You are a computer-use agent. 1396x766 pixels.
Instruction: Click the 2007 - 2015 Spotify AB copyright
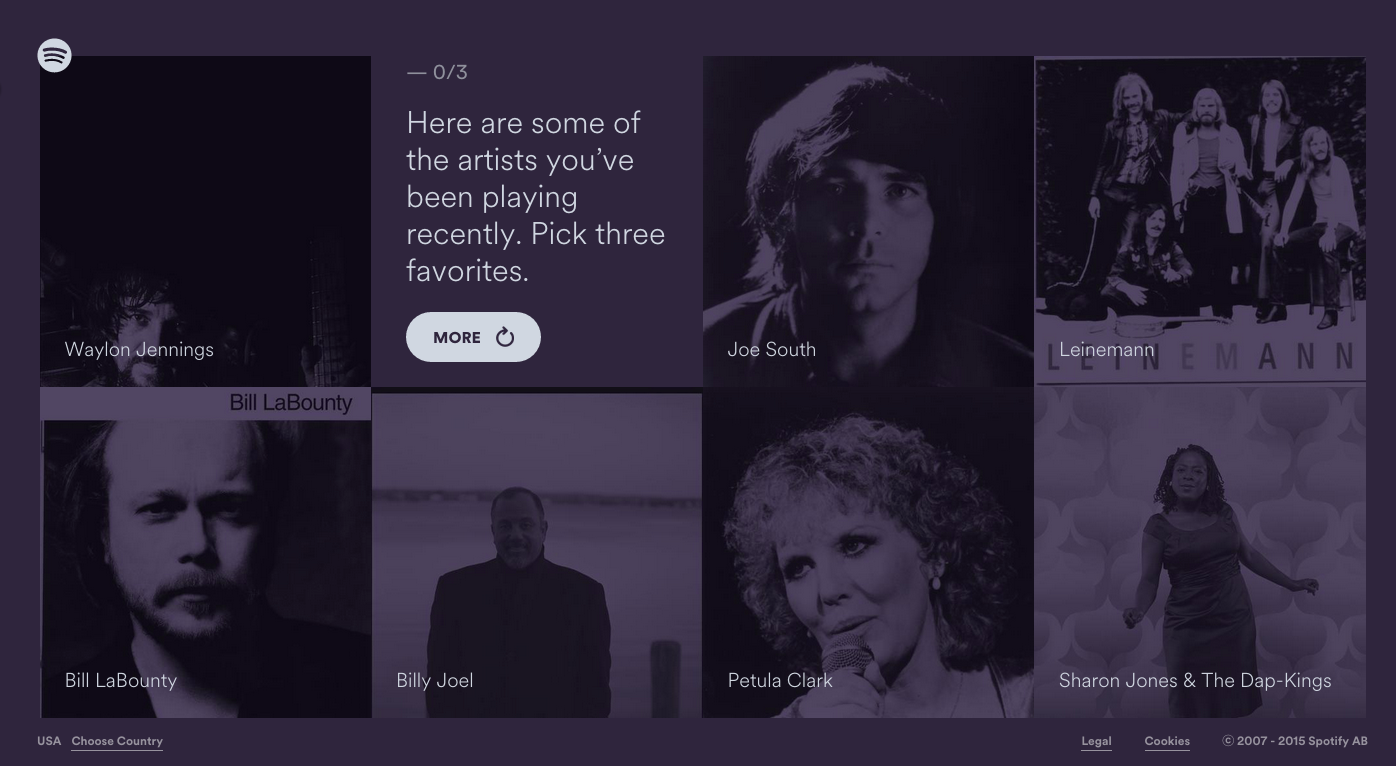(x=1295, y=741)
